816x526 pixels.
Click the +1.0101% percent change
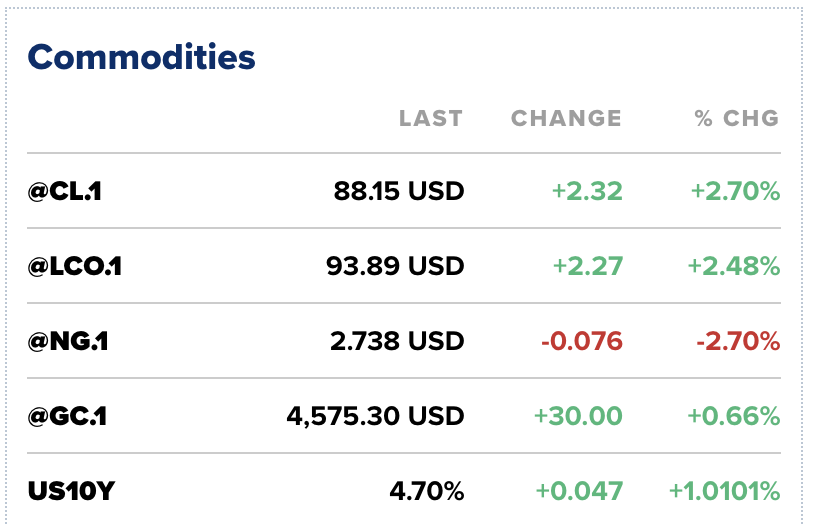pos(724,491)
